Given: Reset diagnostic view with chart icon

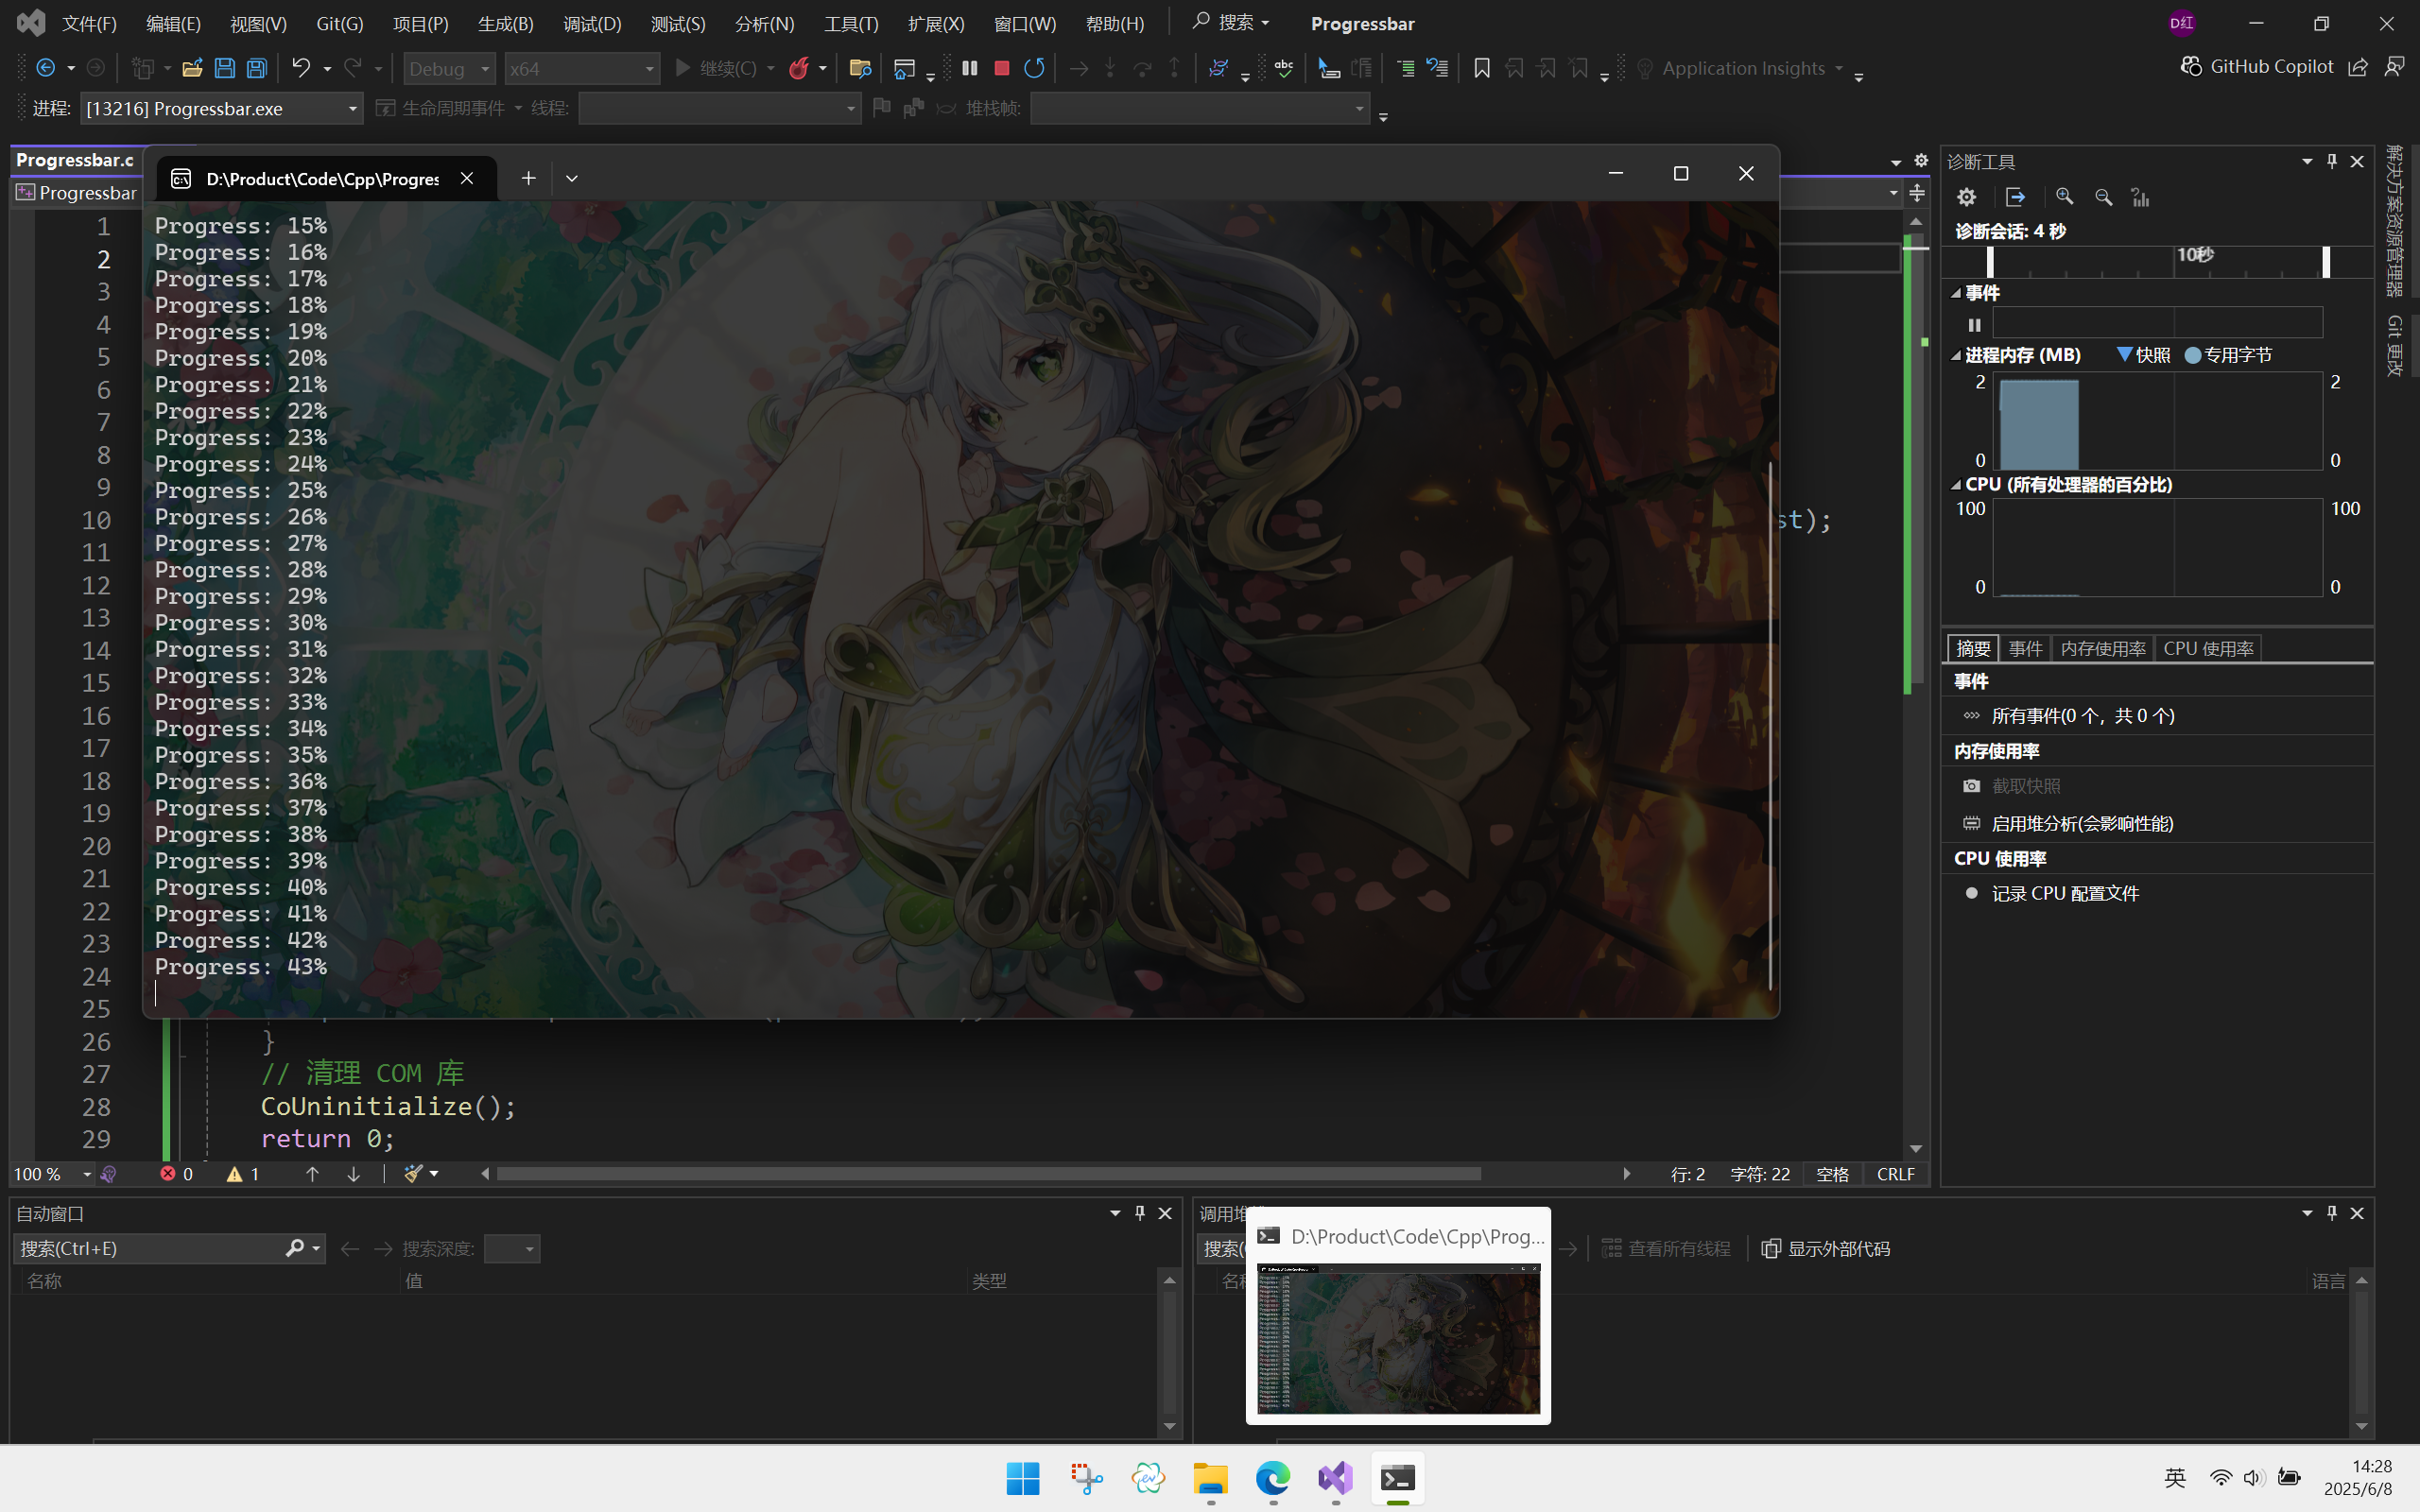Looking at the screenshot, I should pyautogui.click(x=2140, y=197).
